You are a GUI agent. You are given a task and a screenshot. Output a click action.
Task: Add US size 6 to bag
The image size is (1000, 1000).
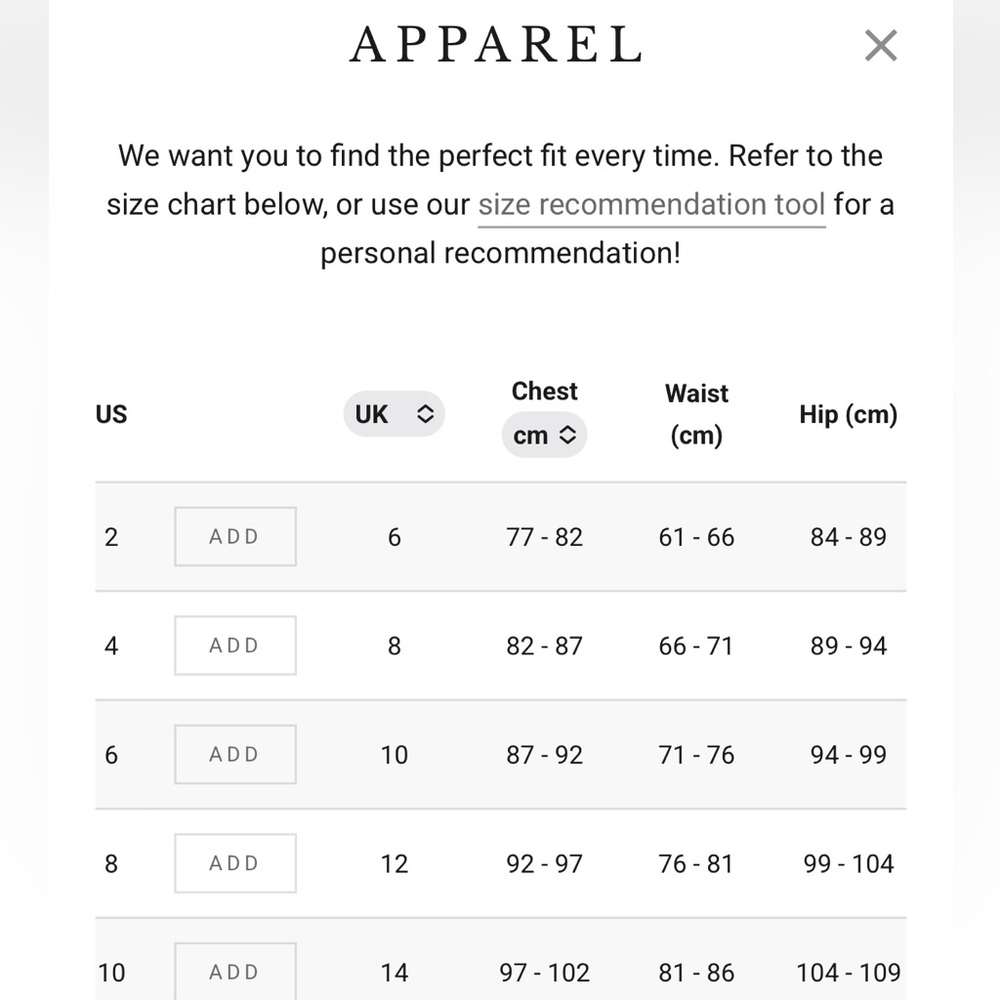coord(235,754)
